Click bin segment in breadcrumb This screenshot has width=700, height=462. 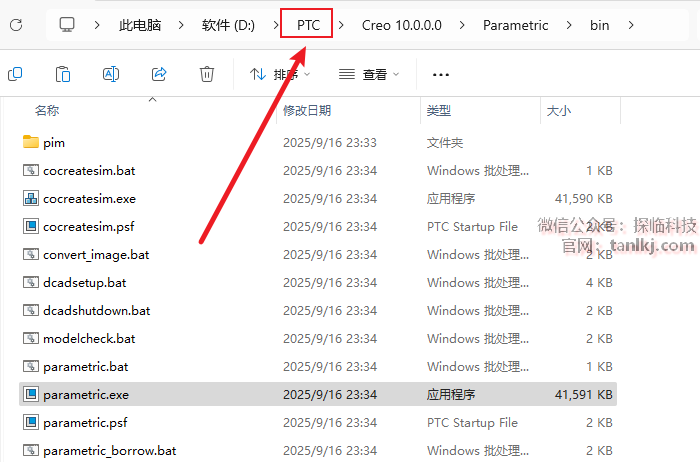click(x=600, y=25)
